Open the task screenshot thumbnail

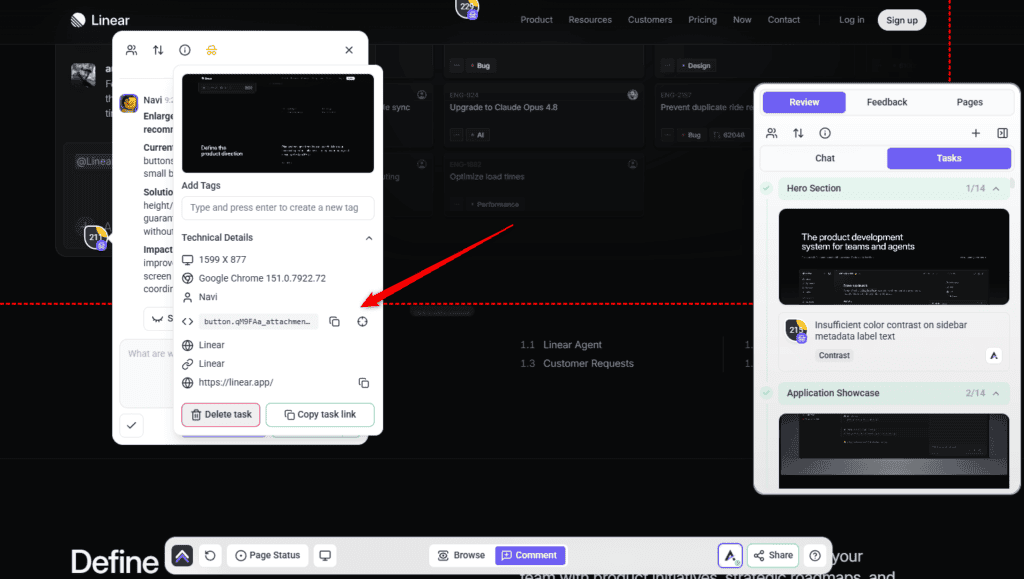pos(278,123)
